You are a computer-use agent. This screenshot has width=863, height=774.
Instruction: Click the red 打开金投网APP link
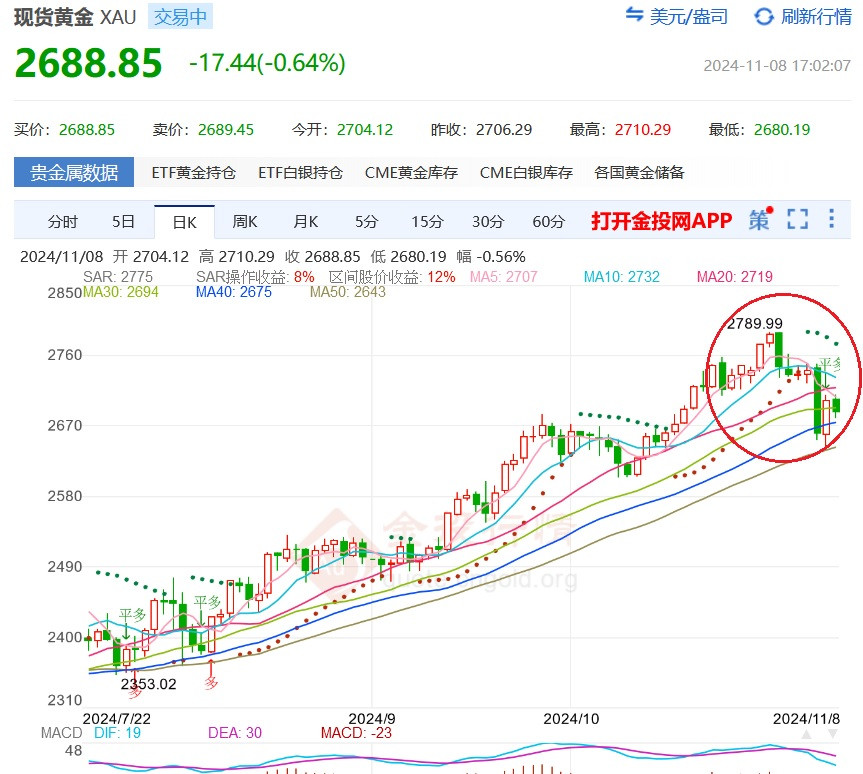tap(661, 221)
